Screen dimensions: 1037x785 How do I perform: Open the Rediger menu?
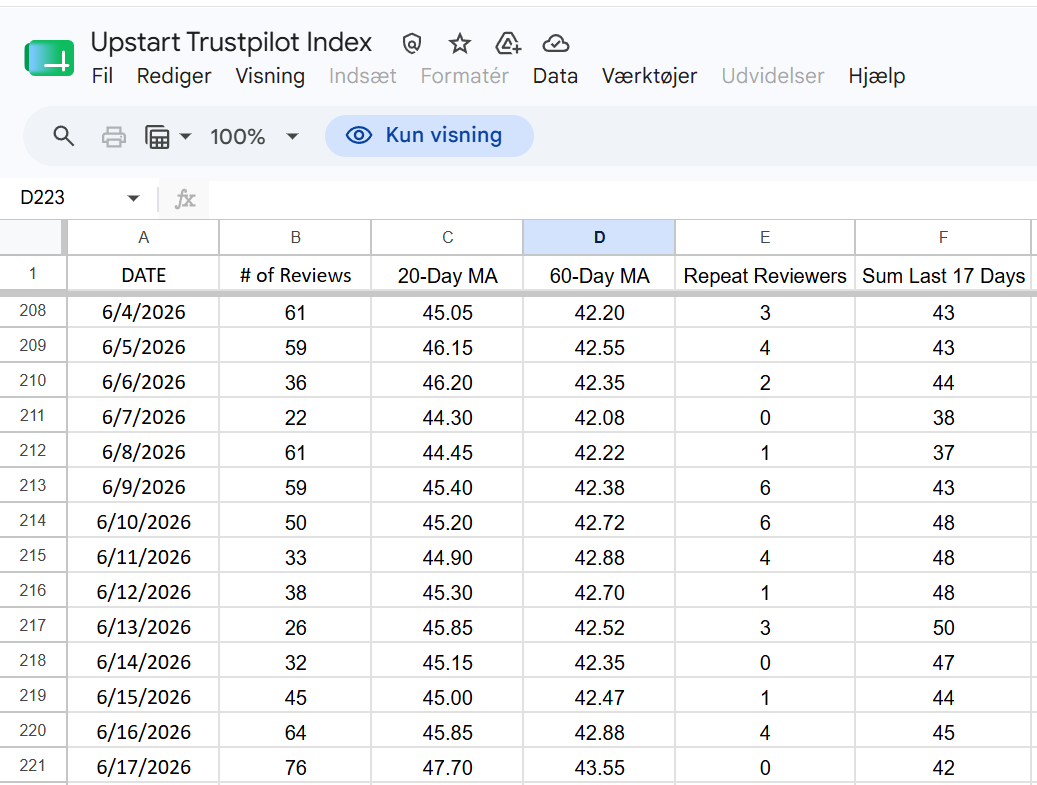pos(174,76)
